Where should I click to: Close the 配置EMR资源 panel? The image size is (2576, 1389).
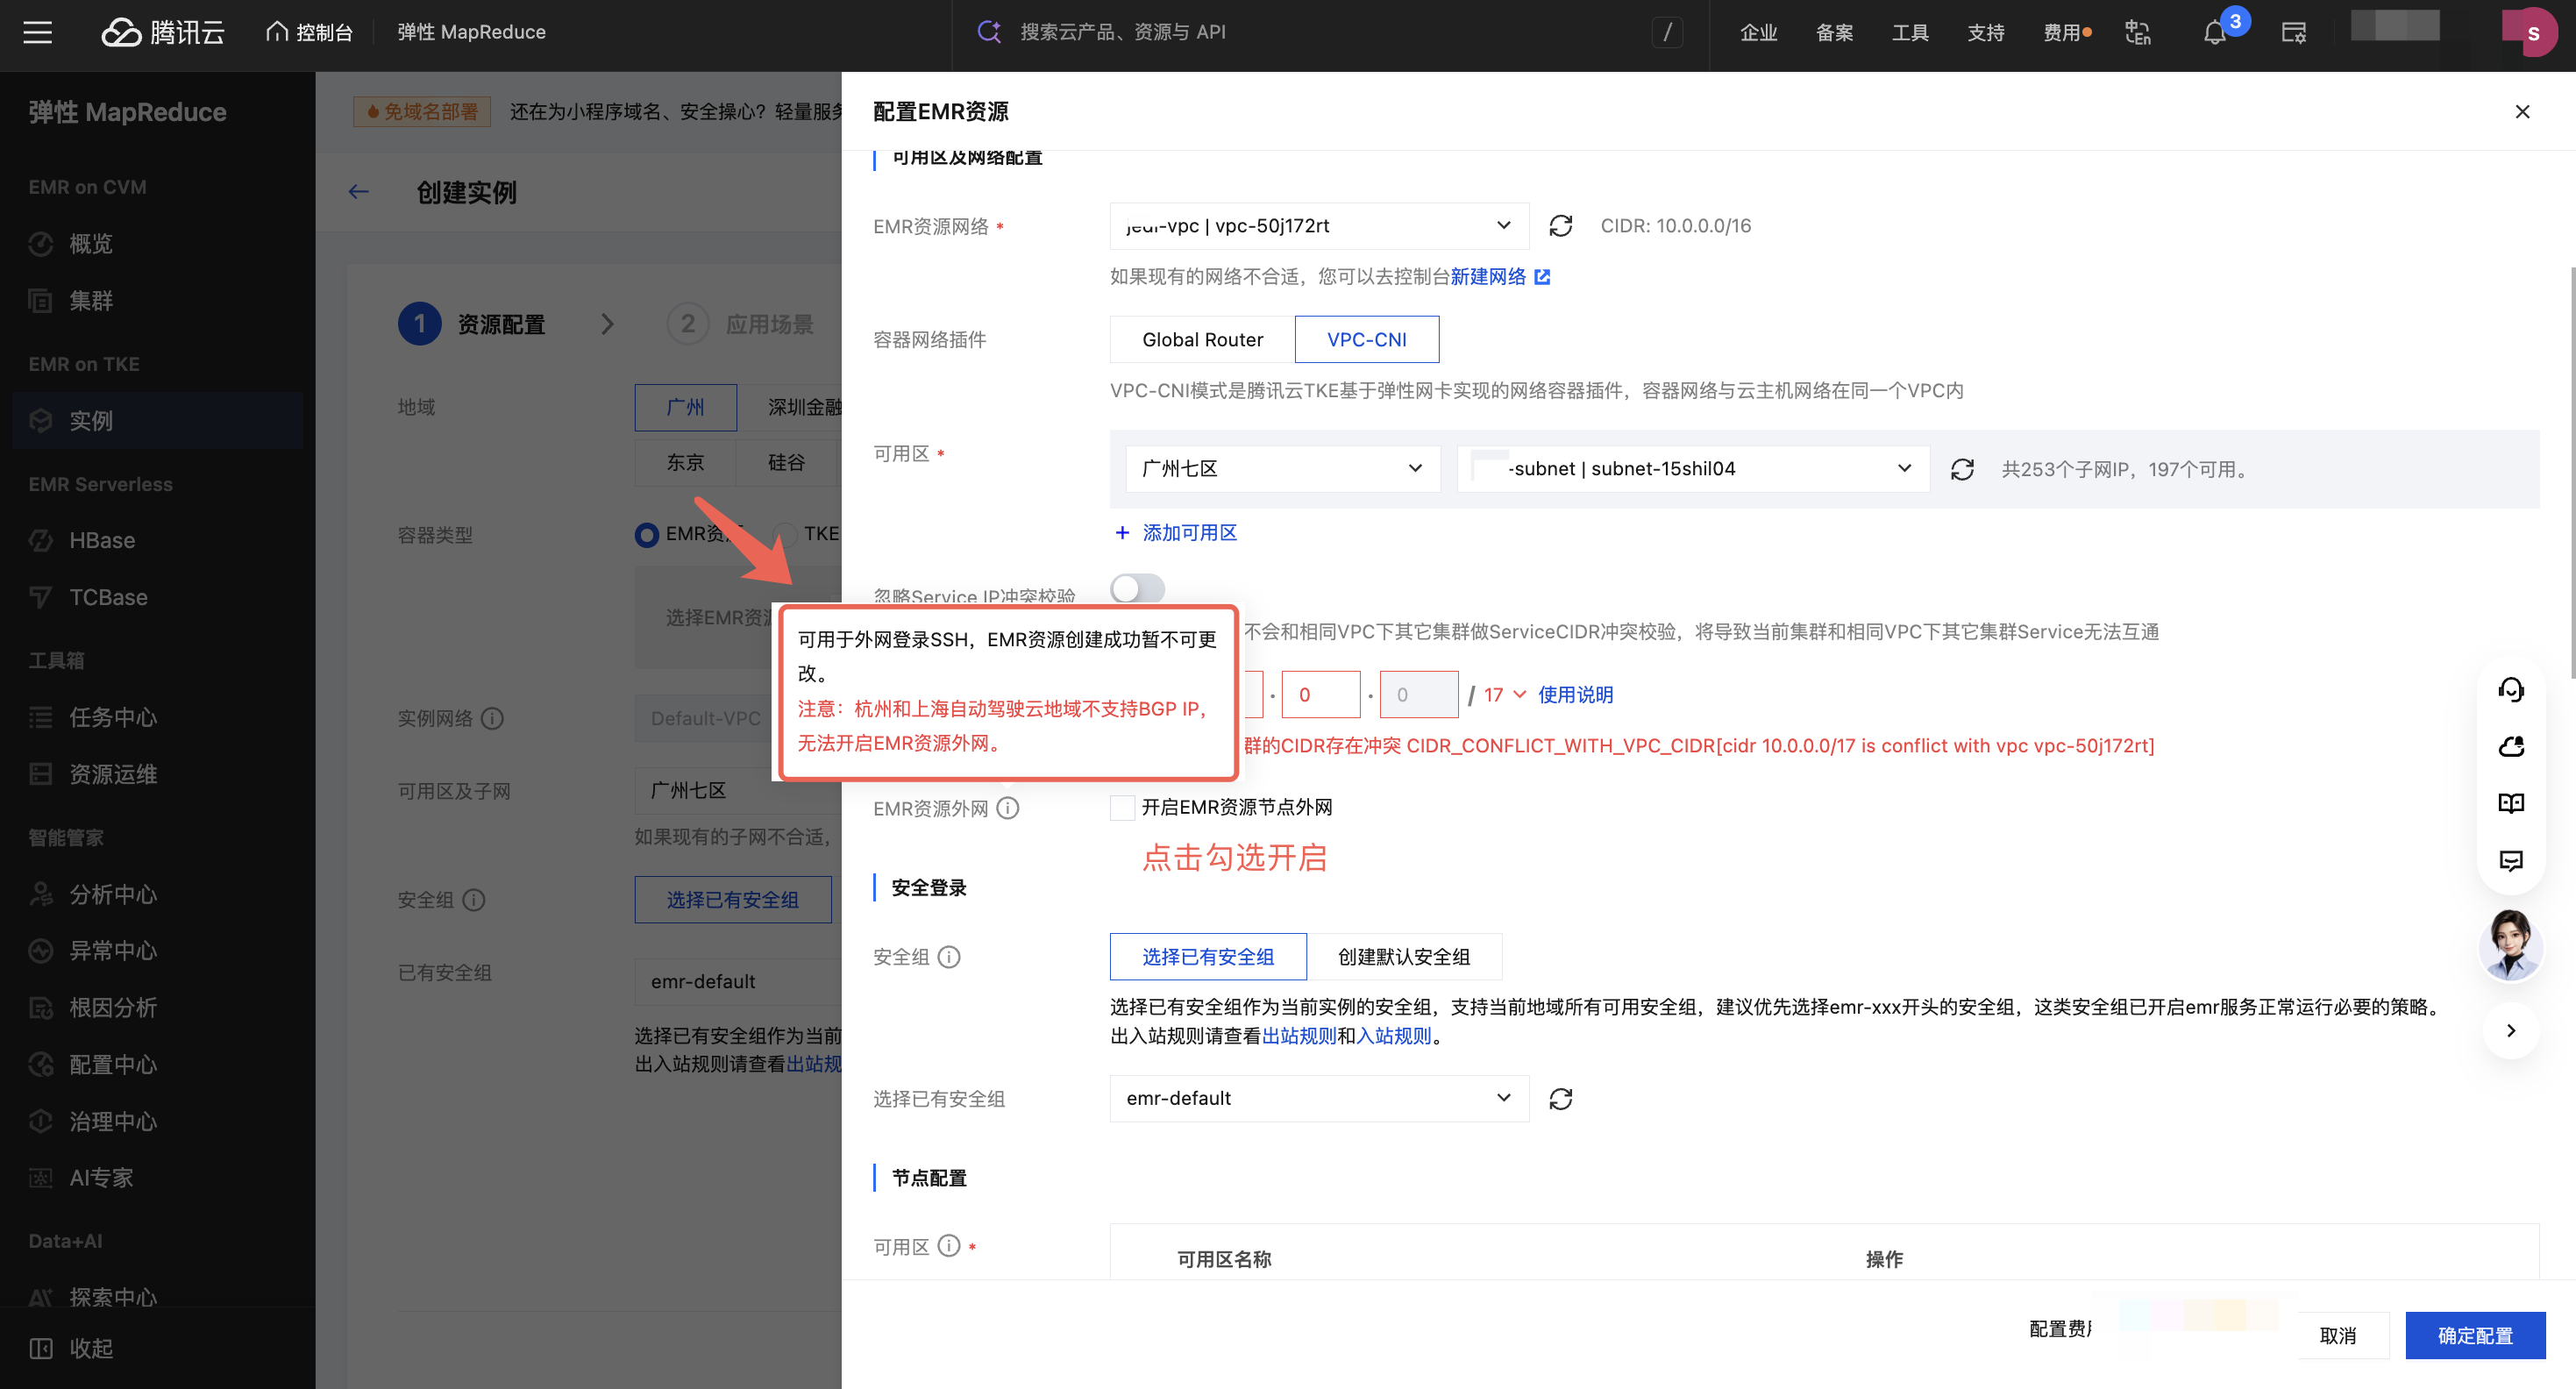[2522, 111]
